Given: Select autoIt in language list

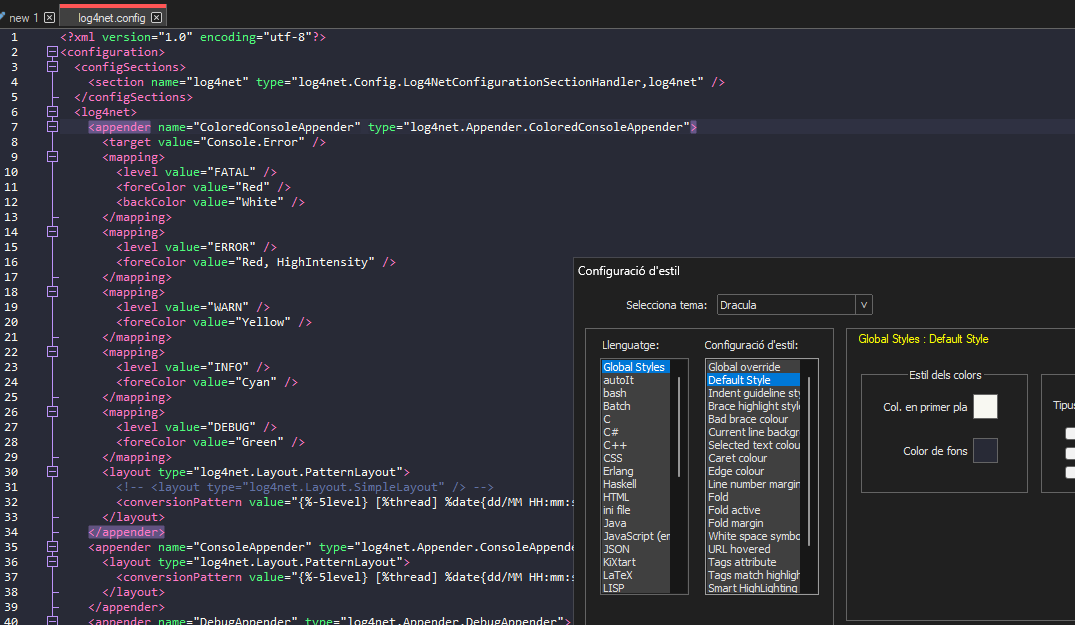Looking at the screenshot, I should pyautogui.click(x=636, y=380).
